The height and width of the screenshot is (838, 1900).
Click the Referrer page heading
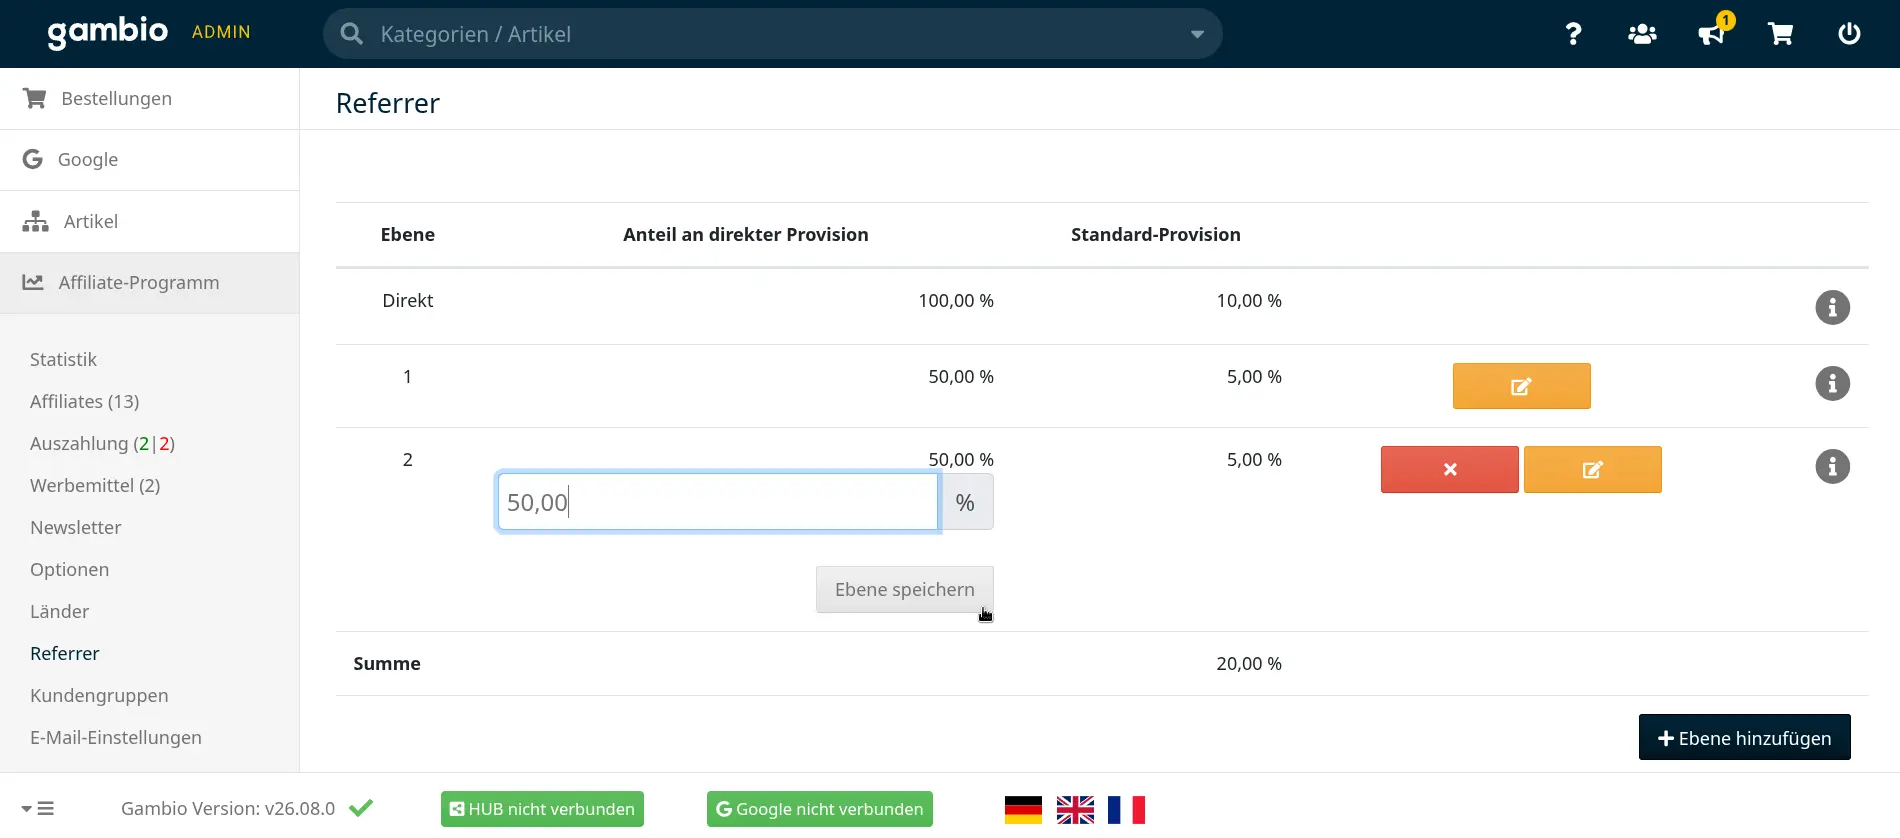tap(388, 103)
